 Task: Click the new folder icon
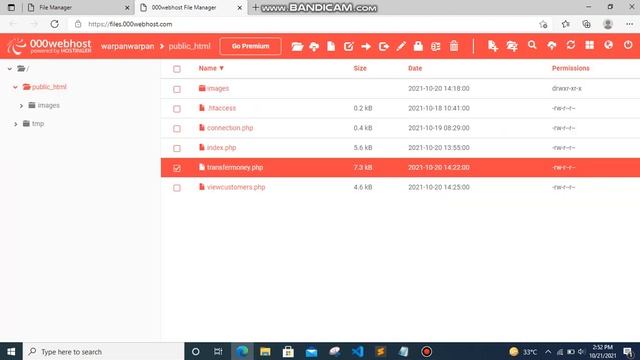[x=512, y=46]
